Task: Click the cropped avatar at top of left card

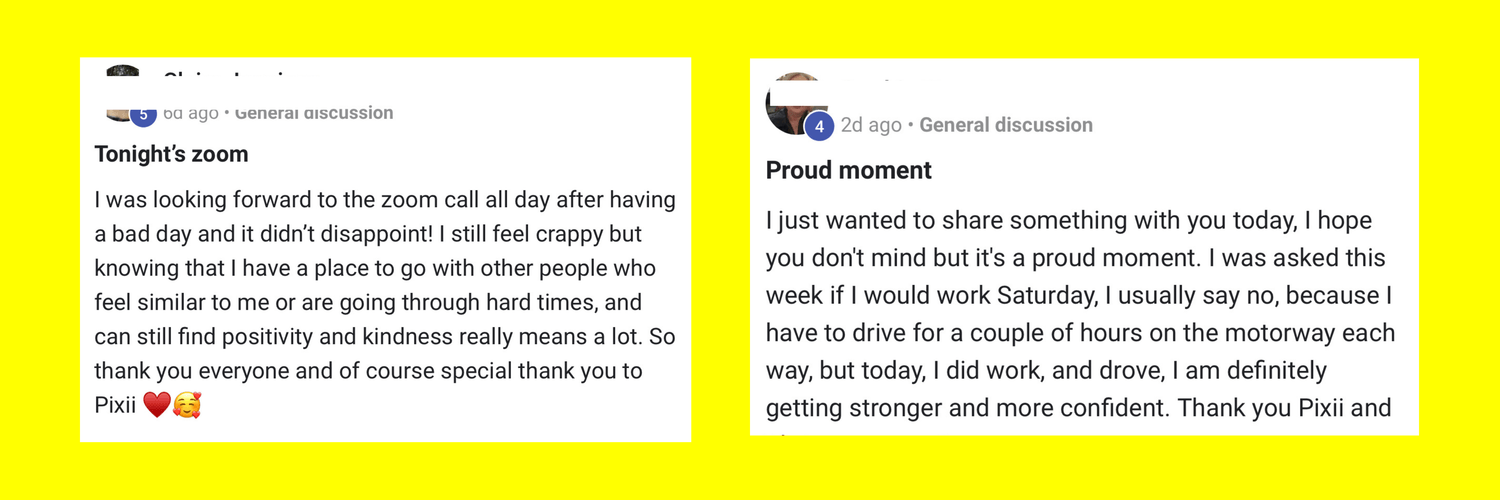Action: pyautogui.click(x=123, y=70)
